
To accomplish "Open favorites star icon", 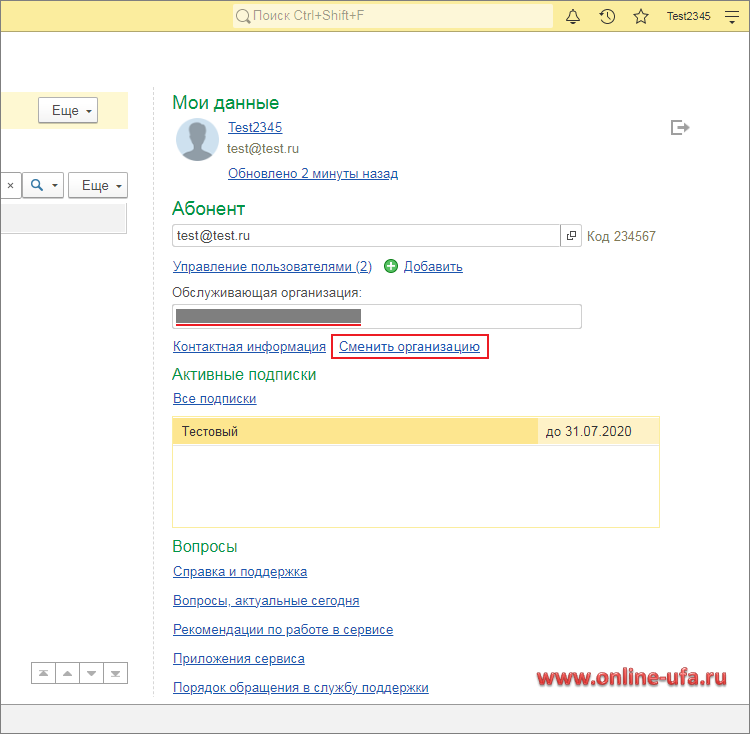I will (640, 17).
